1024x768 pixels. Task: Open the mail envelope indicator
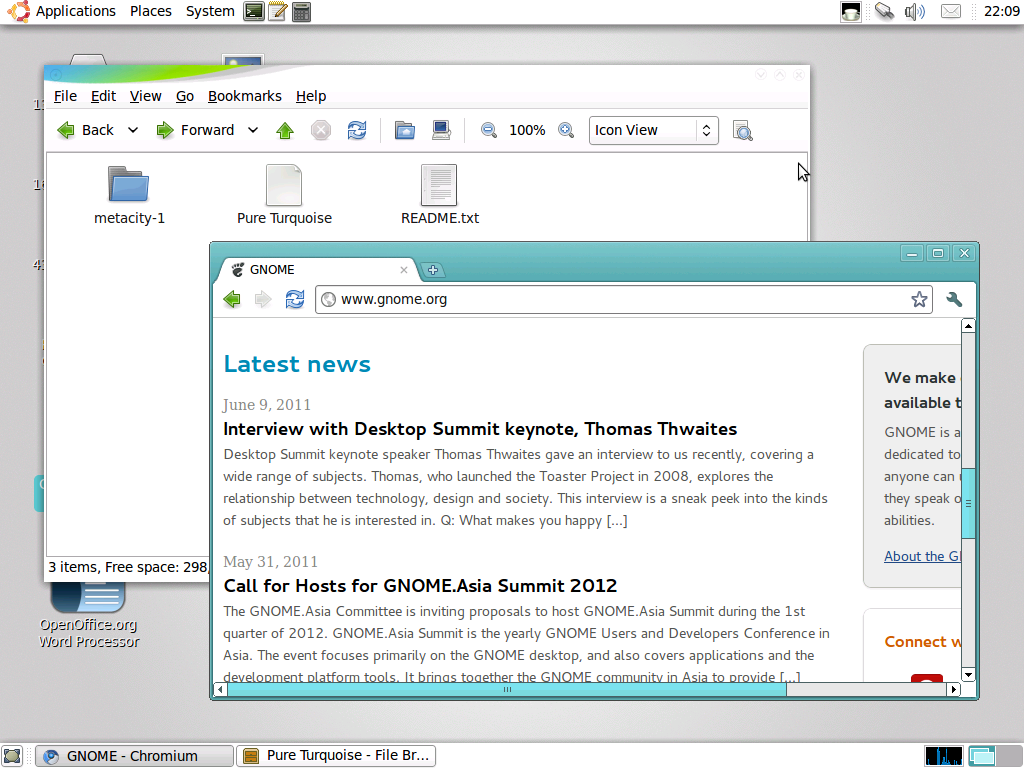pyautogui.click(x=951, y=11)
